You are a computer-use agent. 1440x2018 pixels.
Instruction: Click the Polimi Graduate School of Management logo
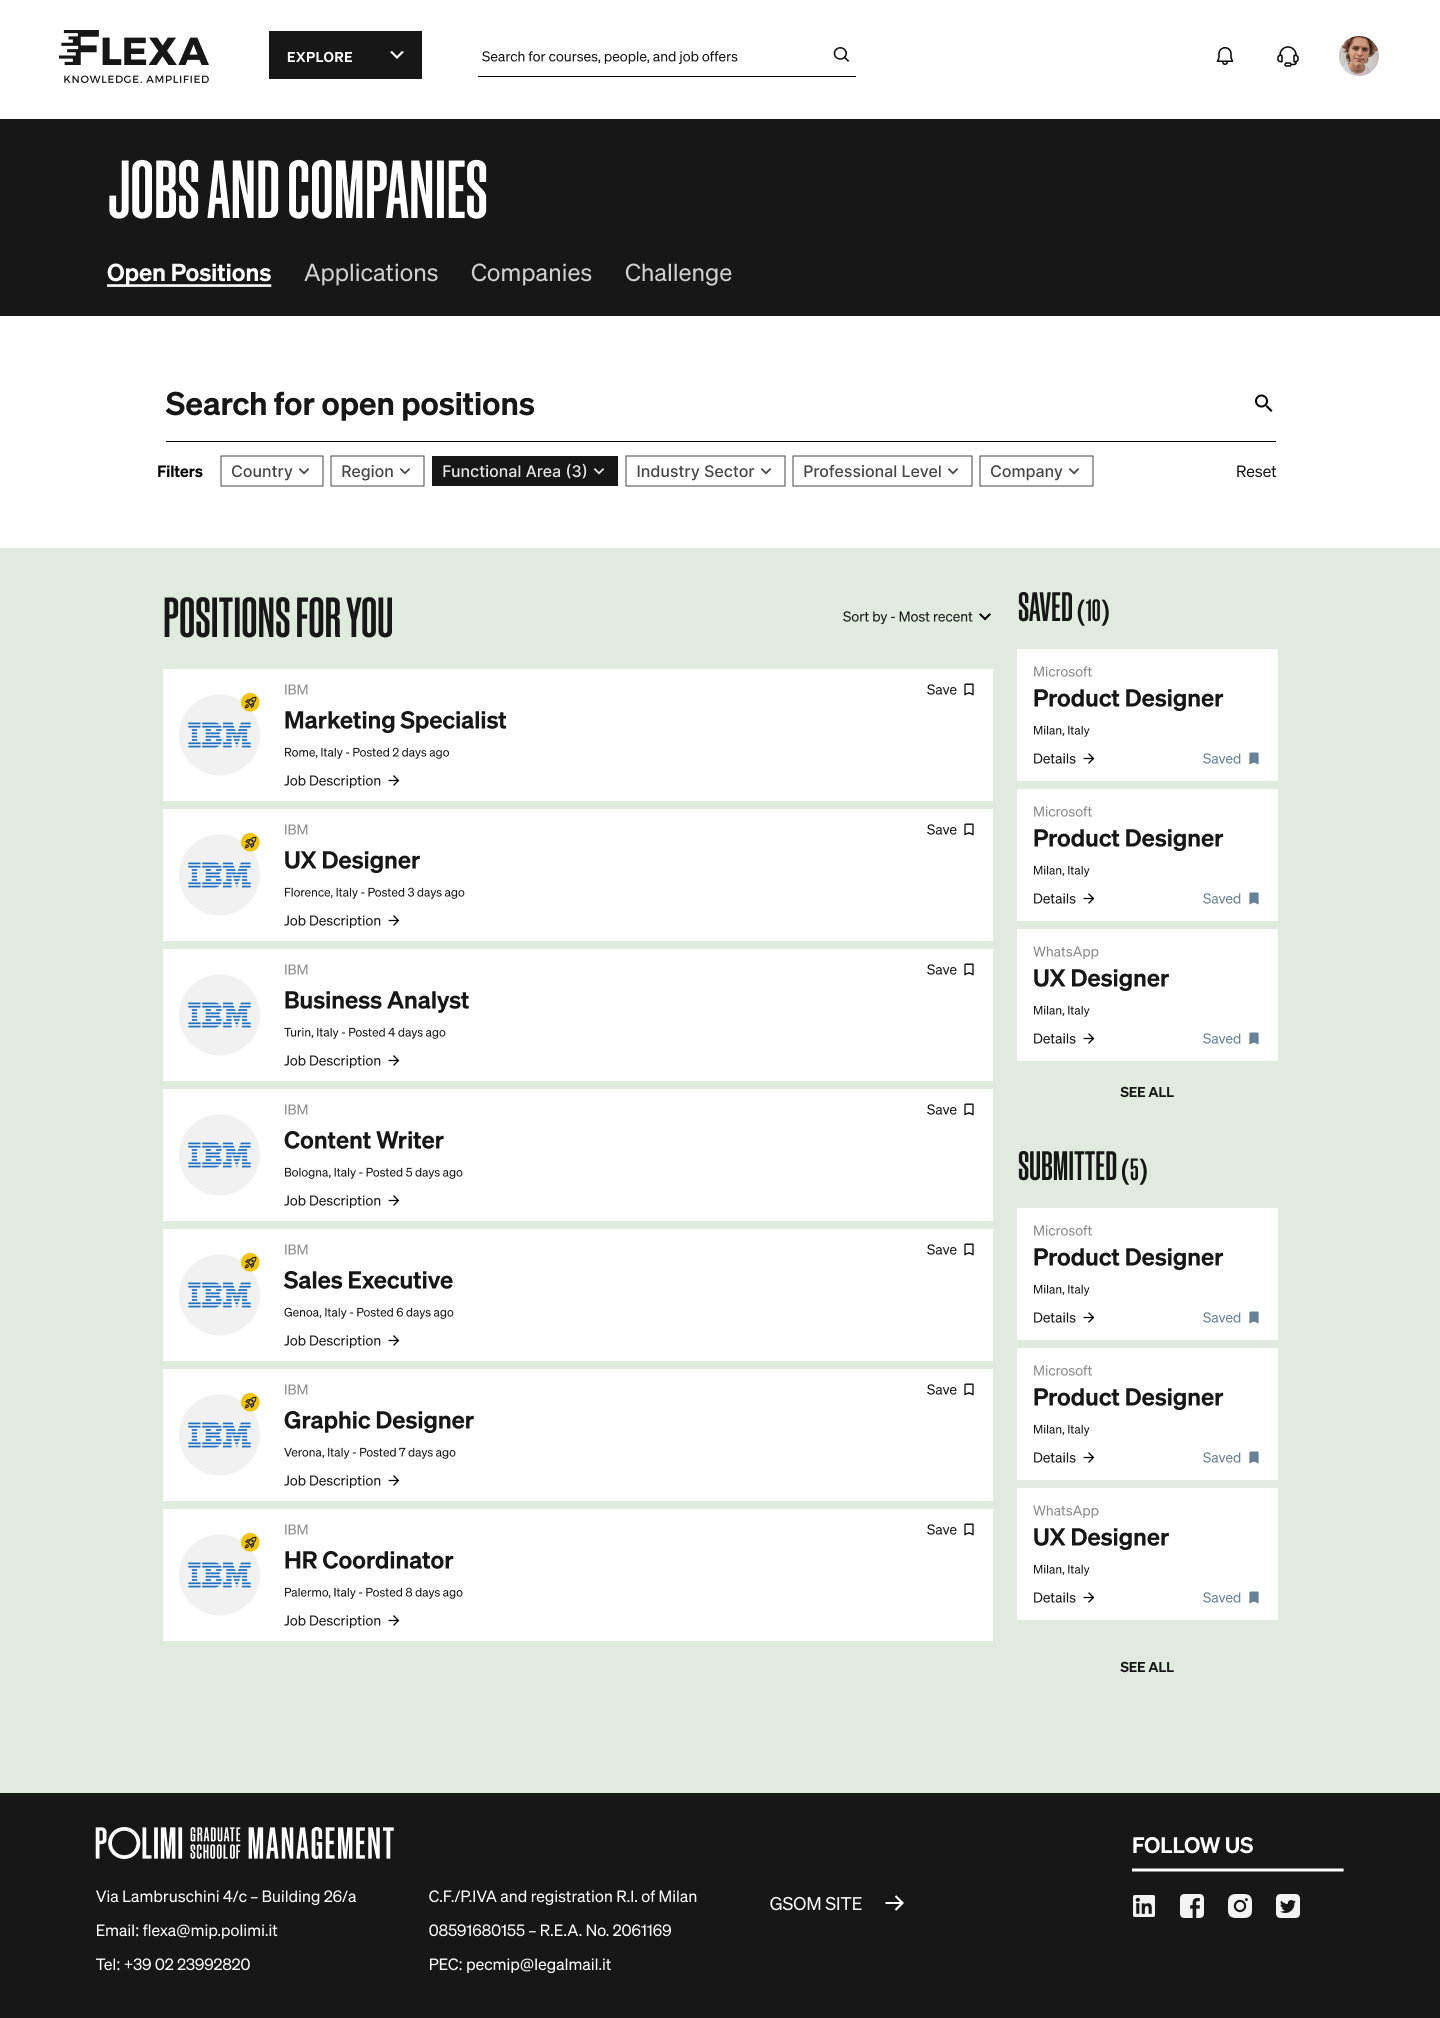tap(245, 1843)
